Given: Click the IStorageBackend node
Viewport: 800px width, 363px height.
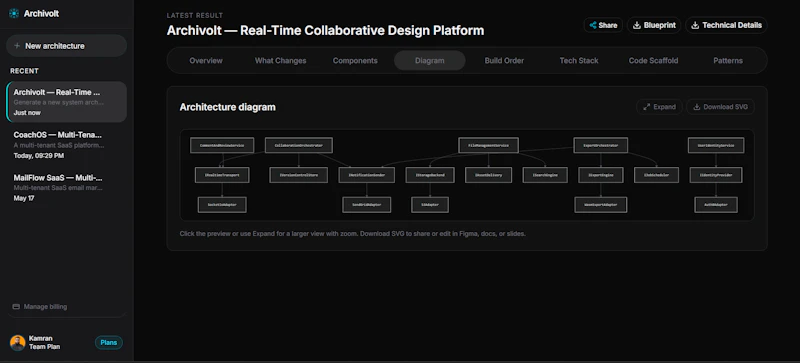Looking at the screenshot, I should pos(430,175).
